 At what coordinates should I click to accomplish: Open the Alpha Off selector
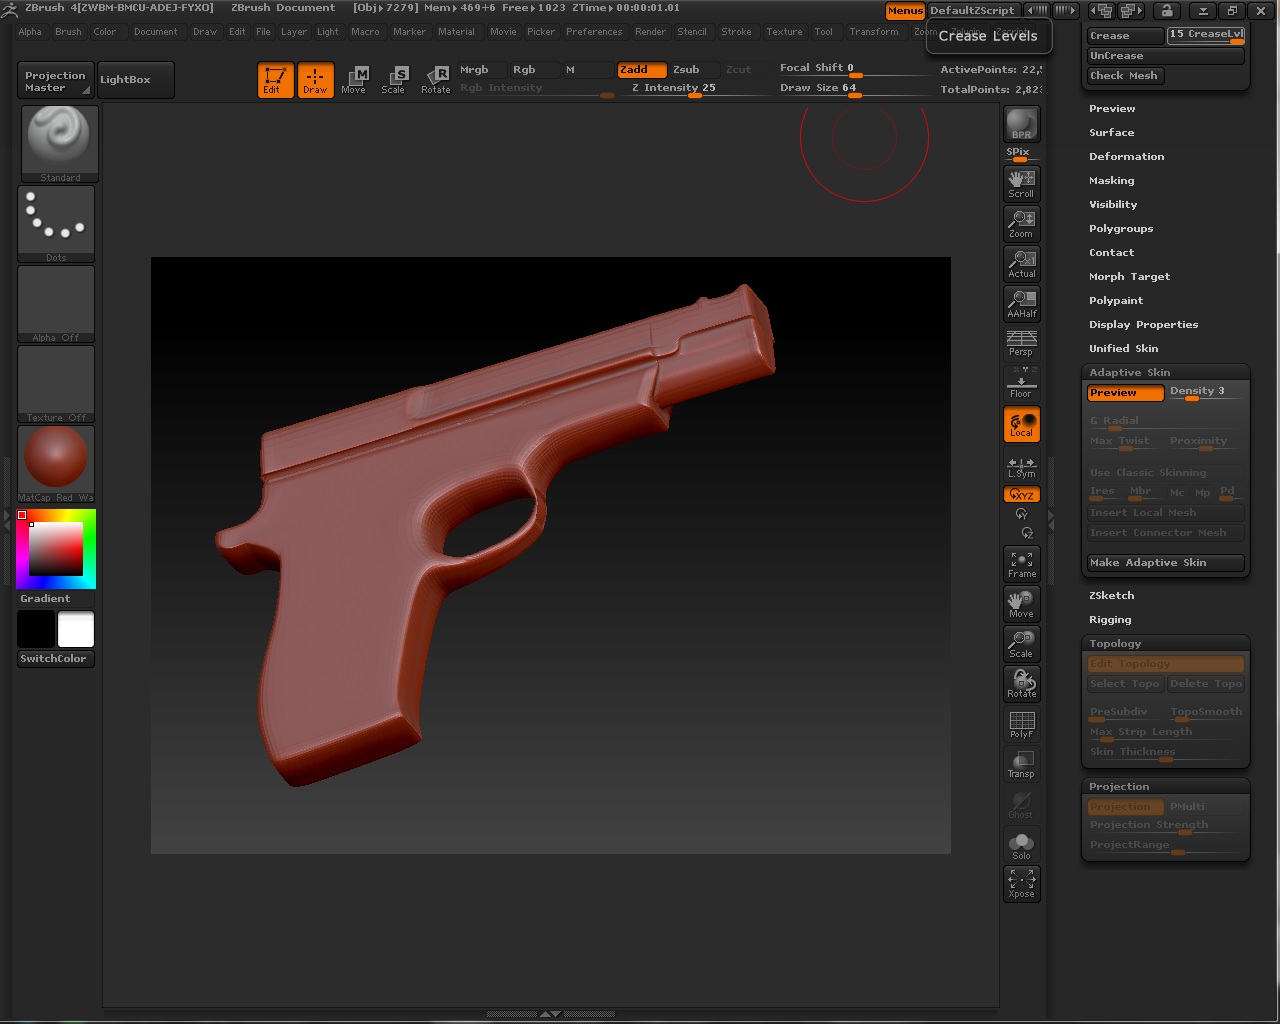click(56, 304)
